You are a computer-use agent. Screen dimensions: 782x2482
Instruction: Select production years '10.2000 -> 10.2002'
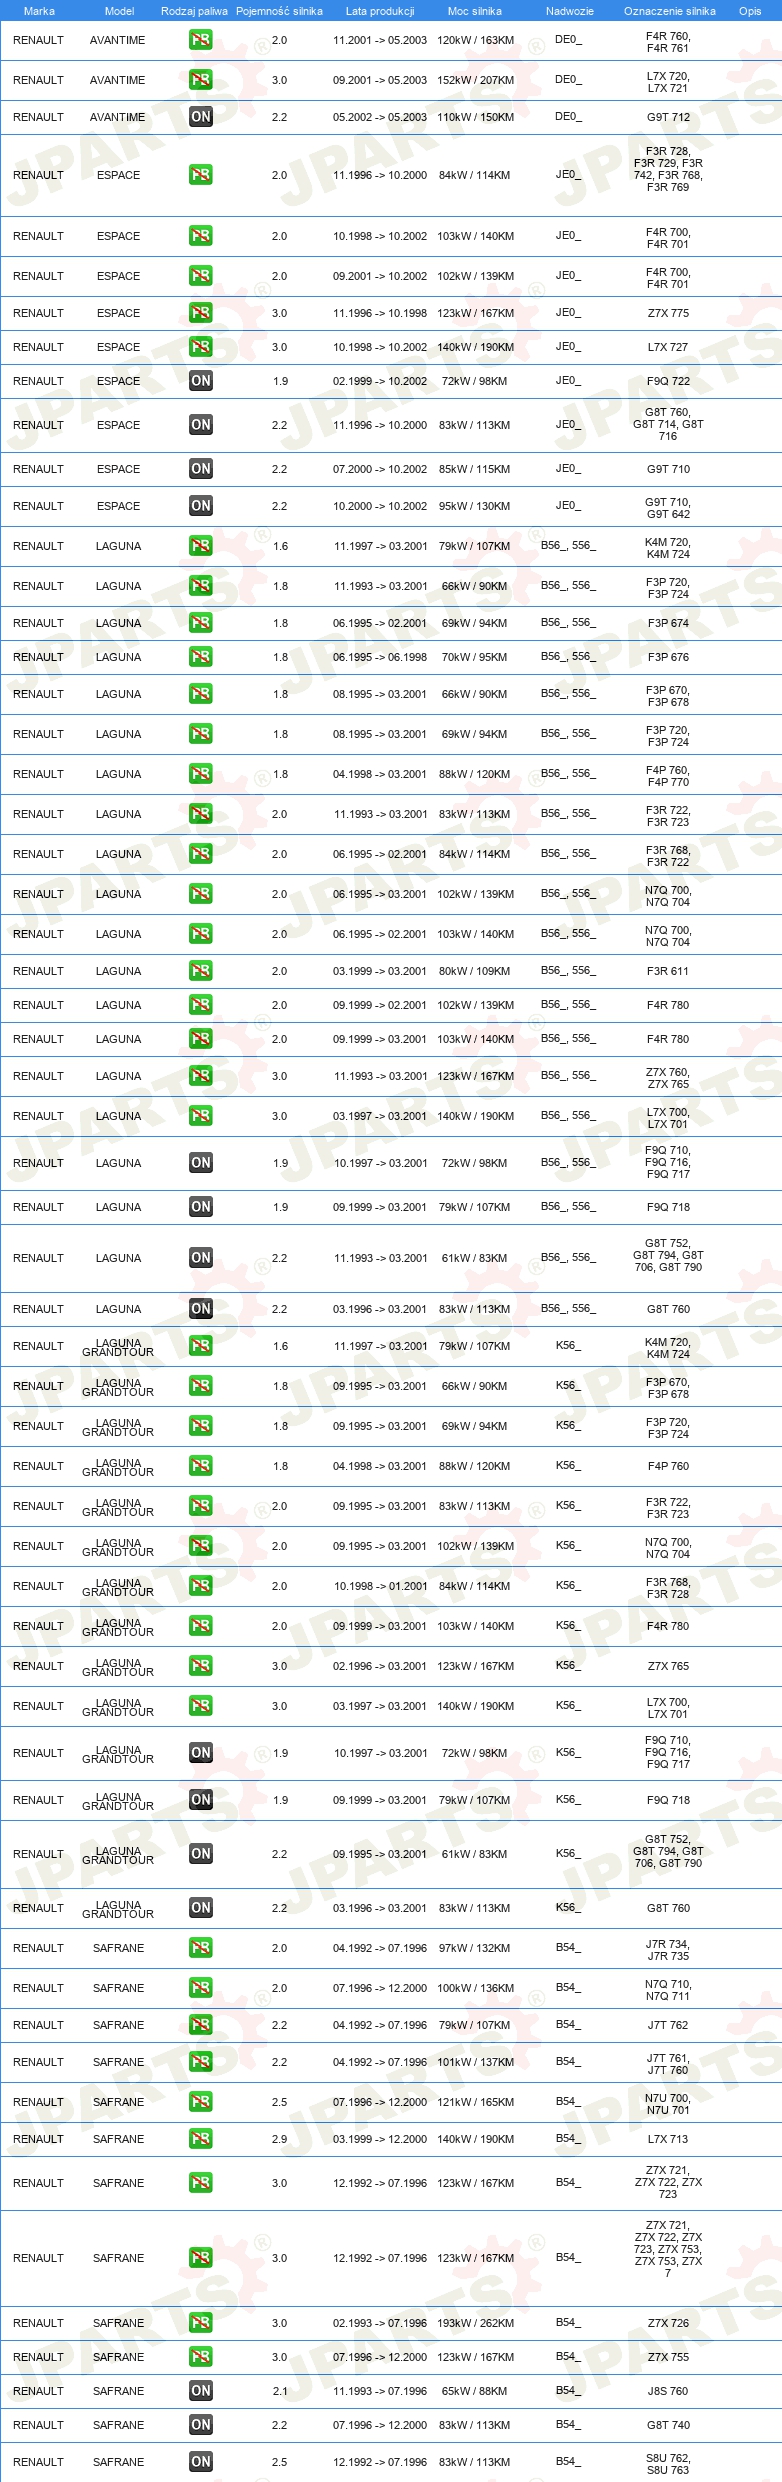[380, 506]
